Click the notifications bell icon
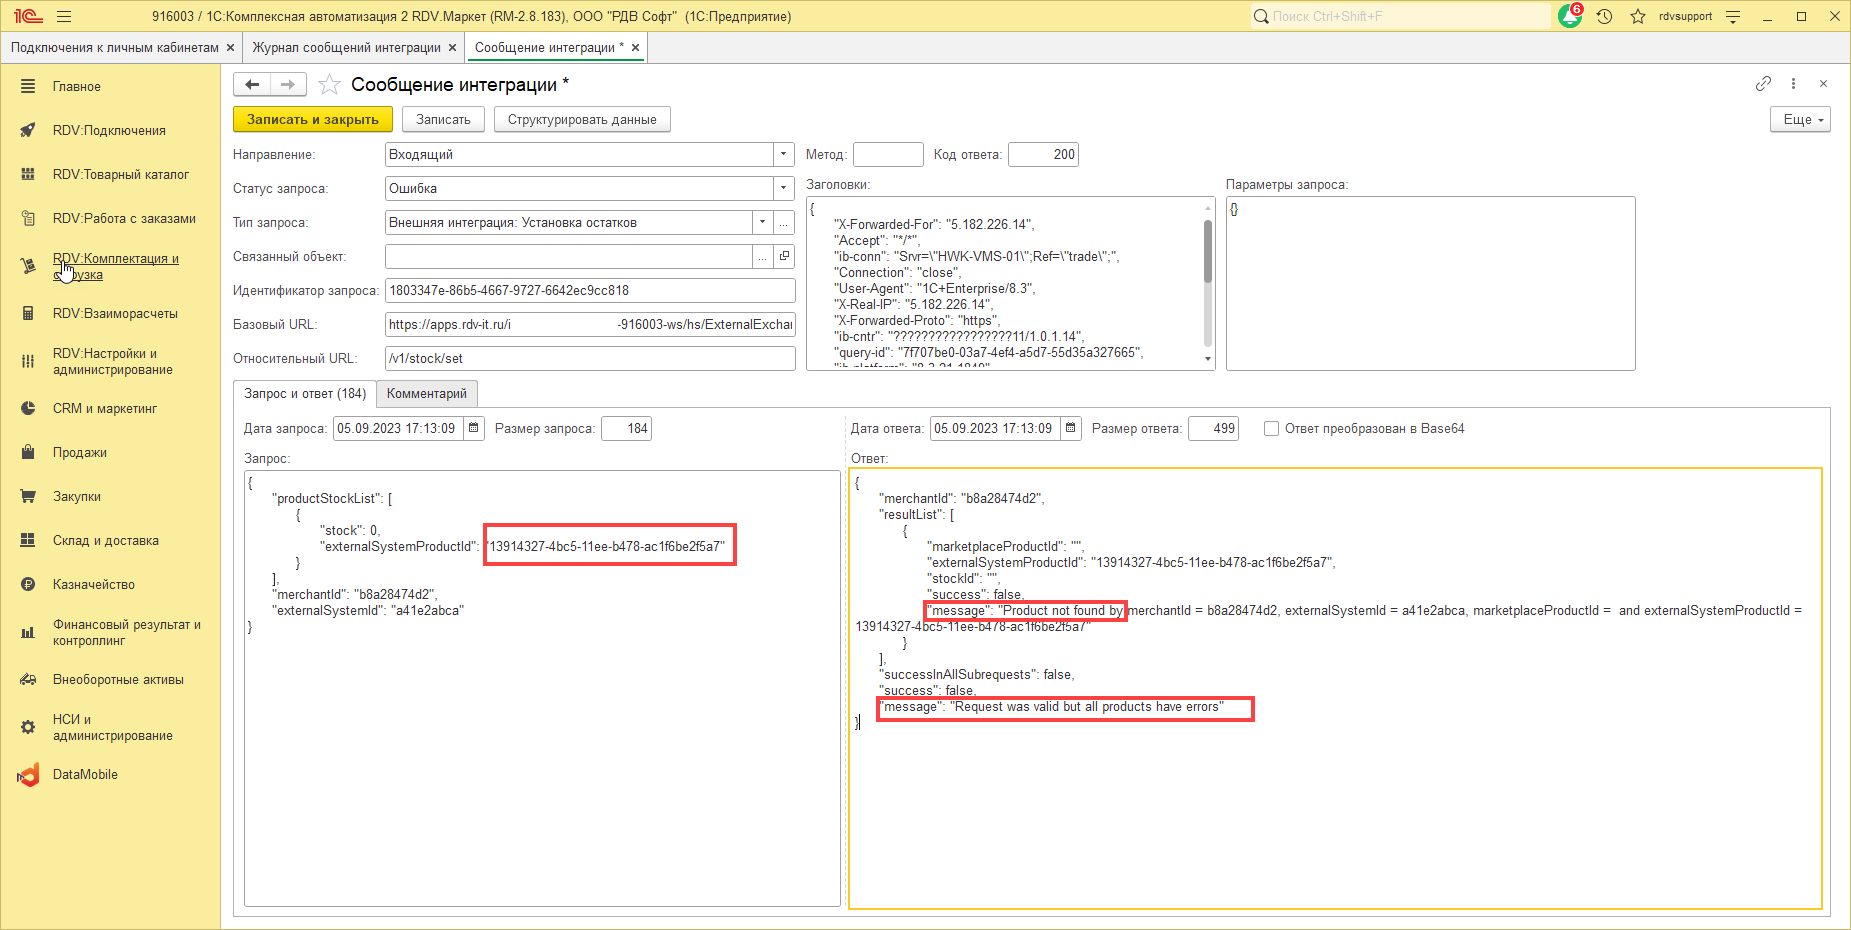1851x930 pixels. [x=1570, y=17]
